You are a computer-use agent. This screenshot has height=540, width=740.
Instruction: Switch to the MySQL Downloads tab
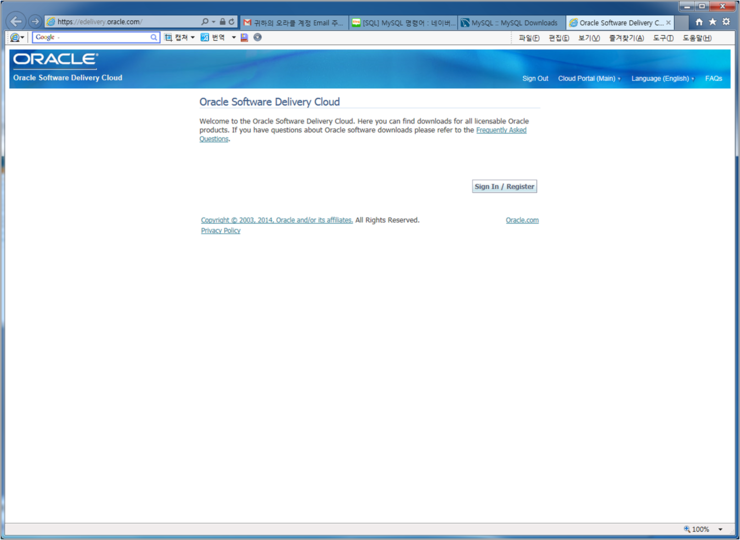click(x=512, y=23)
